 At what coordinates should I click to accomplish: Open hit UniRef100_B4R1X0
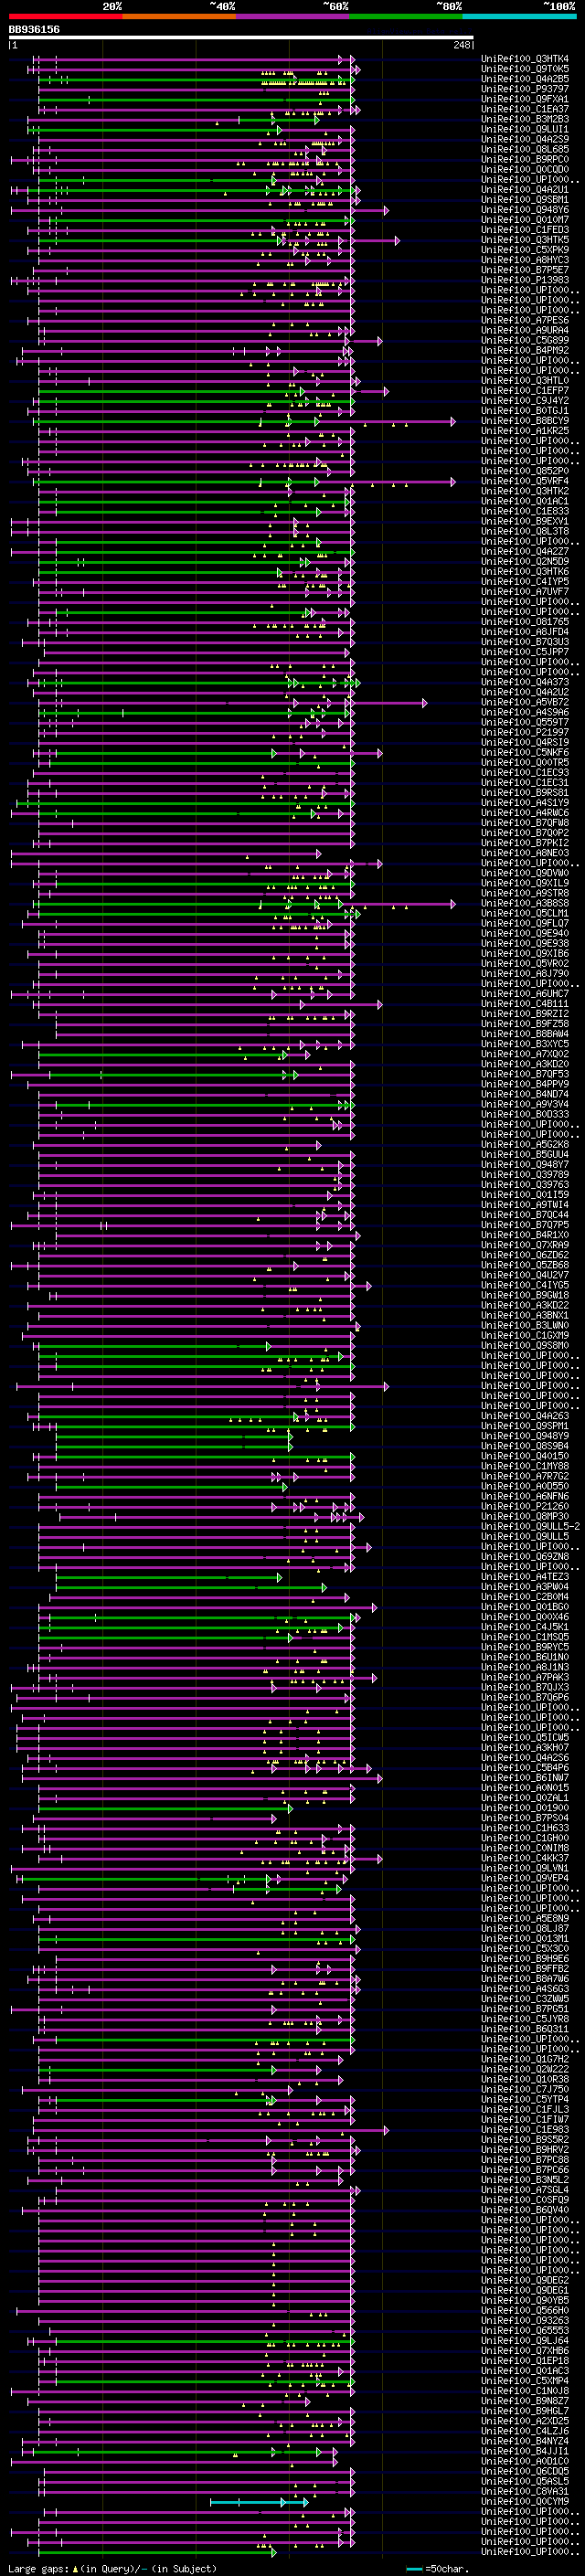coord(525,1235)
